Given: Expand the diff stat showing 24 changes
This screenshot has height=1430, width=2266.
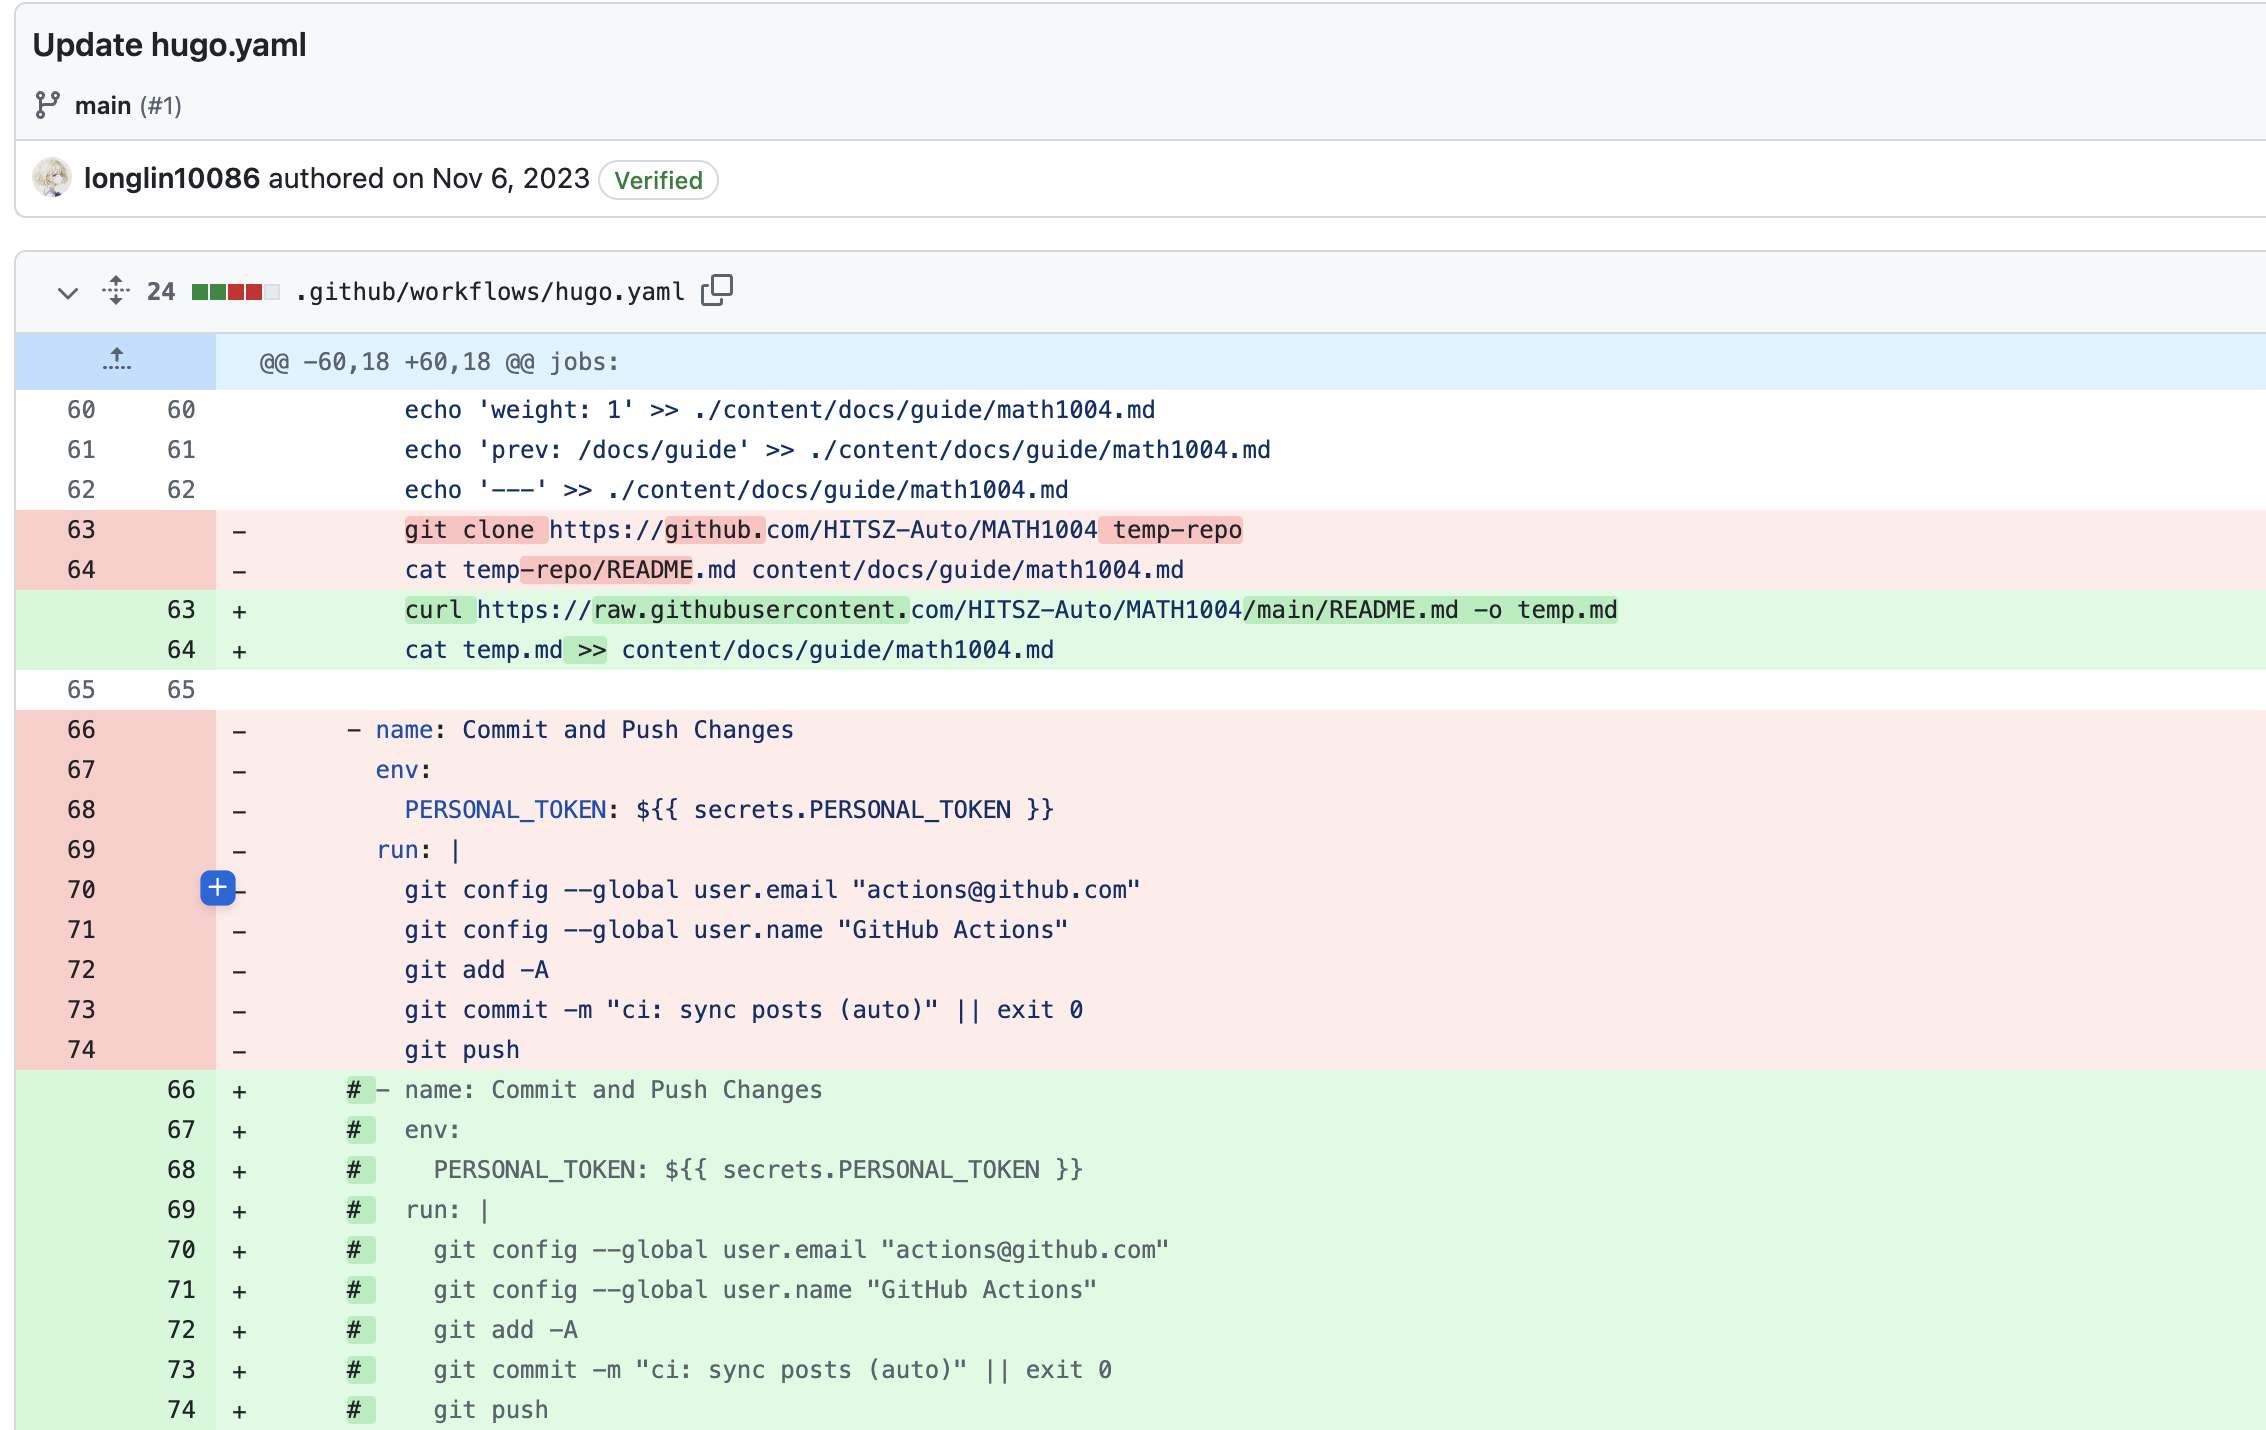Looking at the screenshot, I should pyautogui.click(x=161, y=291).
